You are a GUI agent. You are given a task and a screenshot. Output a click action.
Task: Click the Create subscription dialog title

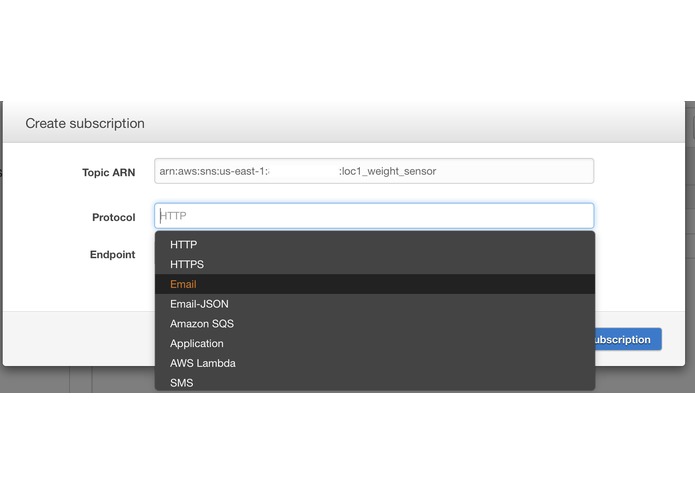(x=85, y=123)
